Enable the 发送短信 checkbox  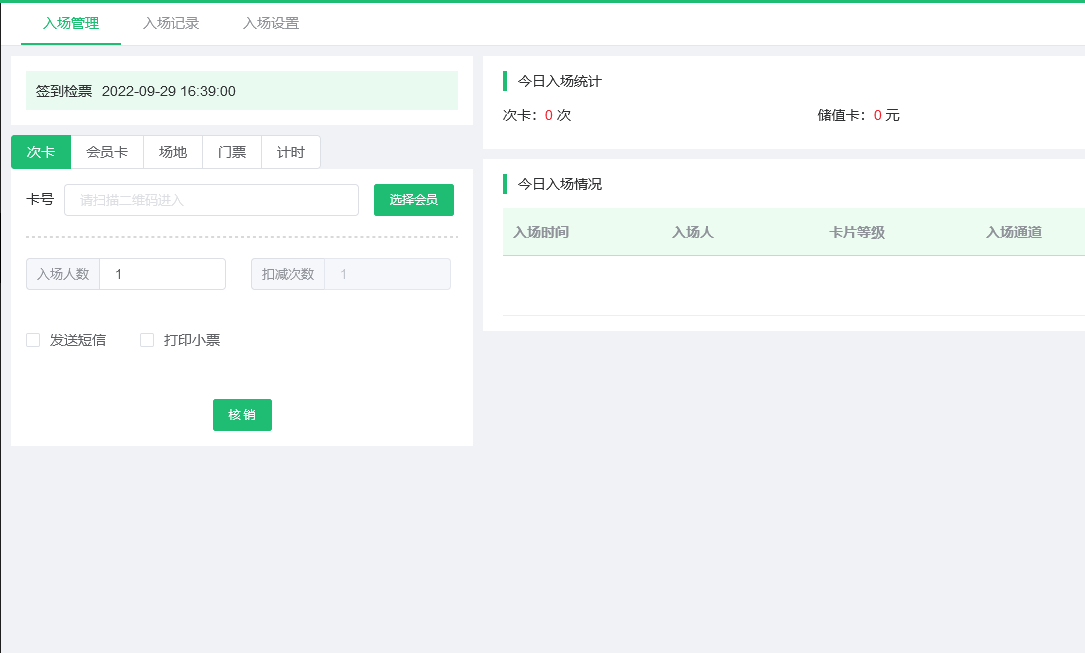tap(32, 340)
